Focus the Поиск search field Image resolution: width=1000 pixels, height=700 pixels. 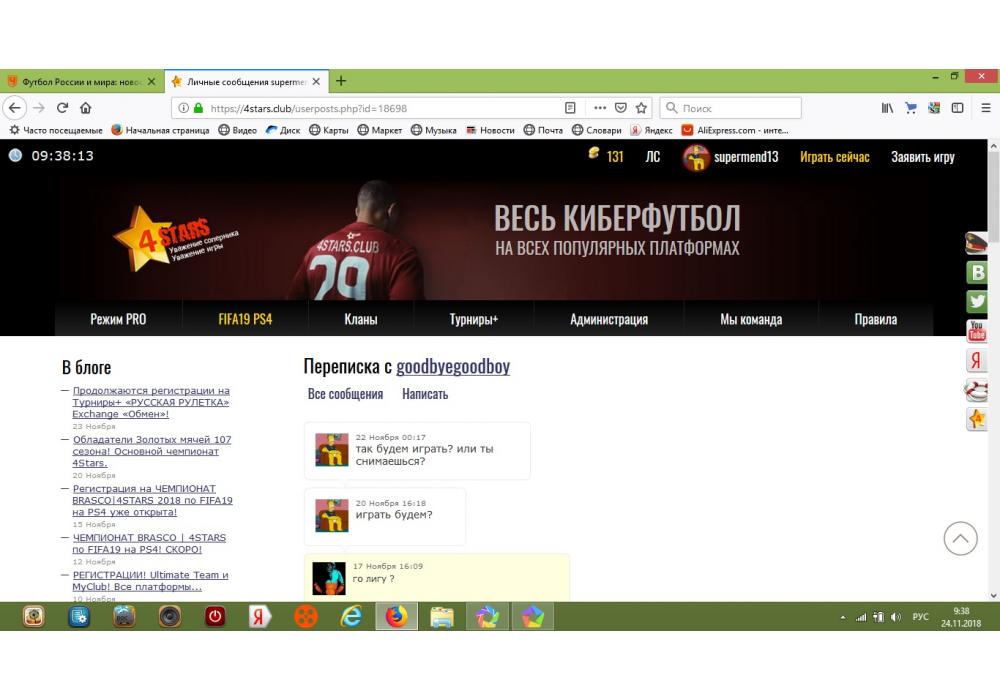730,108
